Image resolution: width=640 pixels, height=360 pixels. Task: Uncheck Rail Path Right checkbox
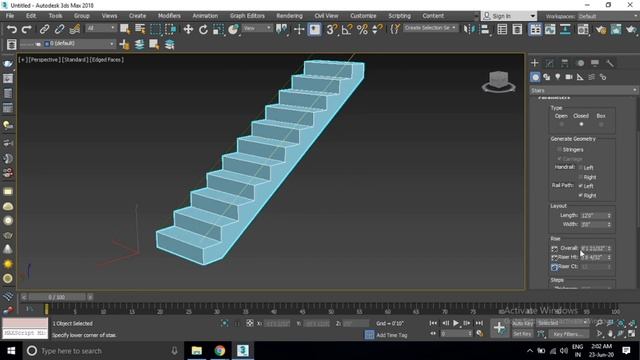tap(580, 196)
